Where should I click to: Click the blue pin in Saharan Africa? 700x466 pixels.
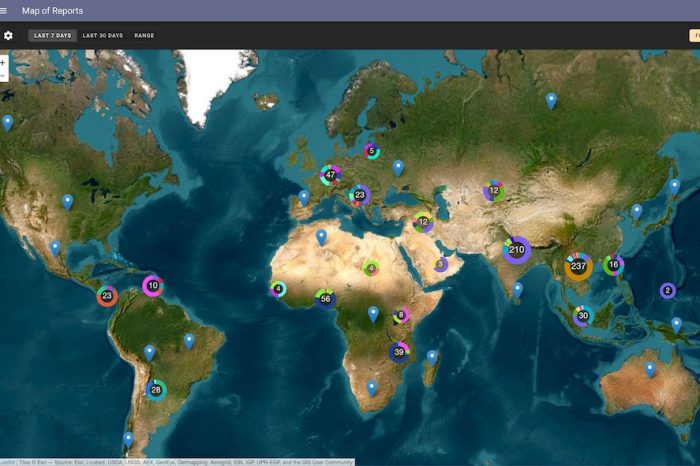click(321, 237)
